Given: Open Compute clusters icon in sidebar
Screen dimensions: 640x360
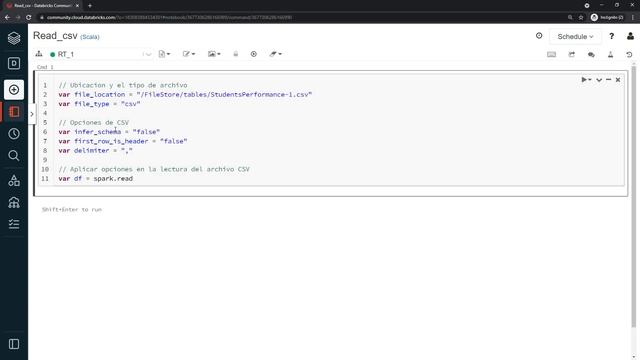Looking at the screenshot, I should [x=14, y=202].
